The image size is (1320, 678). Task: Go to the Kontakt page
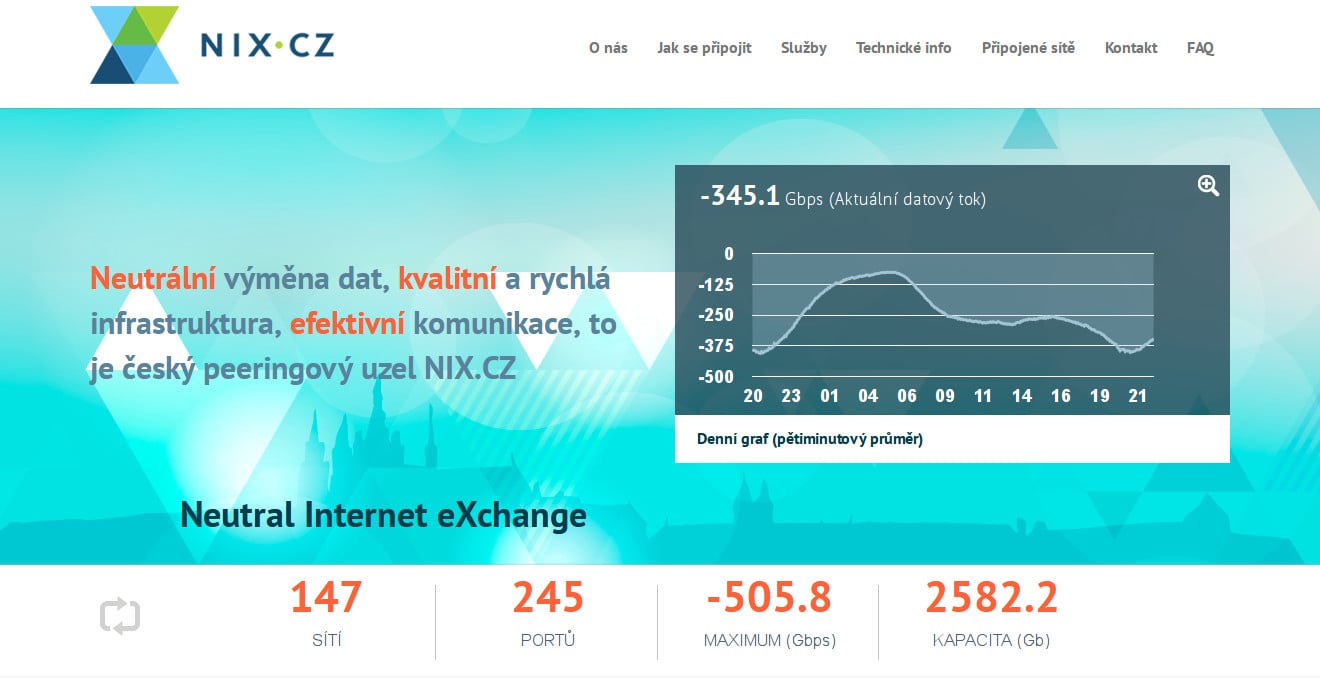1130,47
